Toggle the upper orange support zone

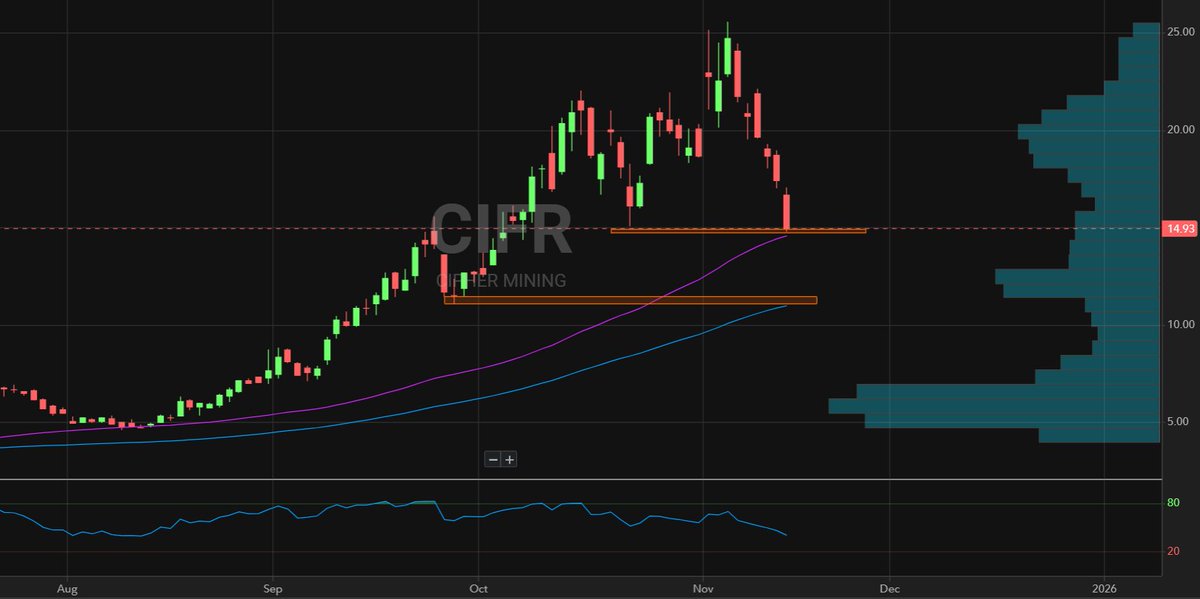click(x=735, y=231)
